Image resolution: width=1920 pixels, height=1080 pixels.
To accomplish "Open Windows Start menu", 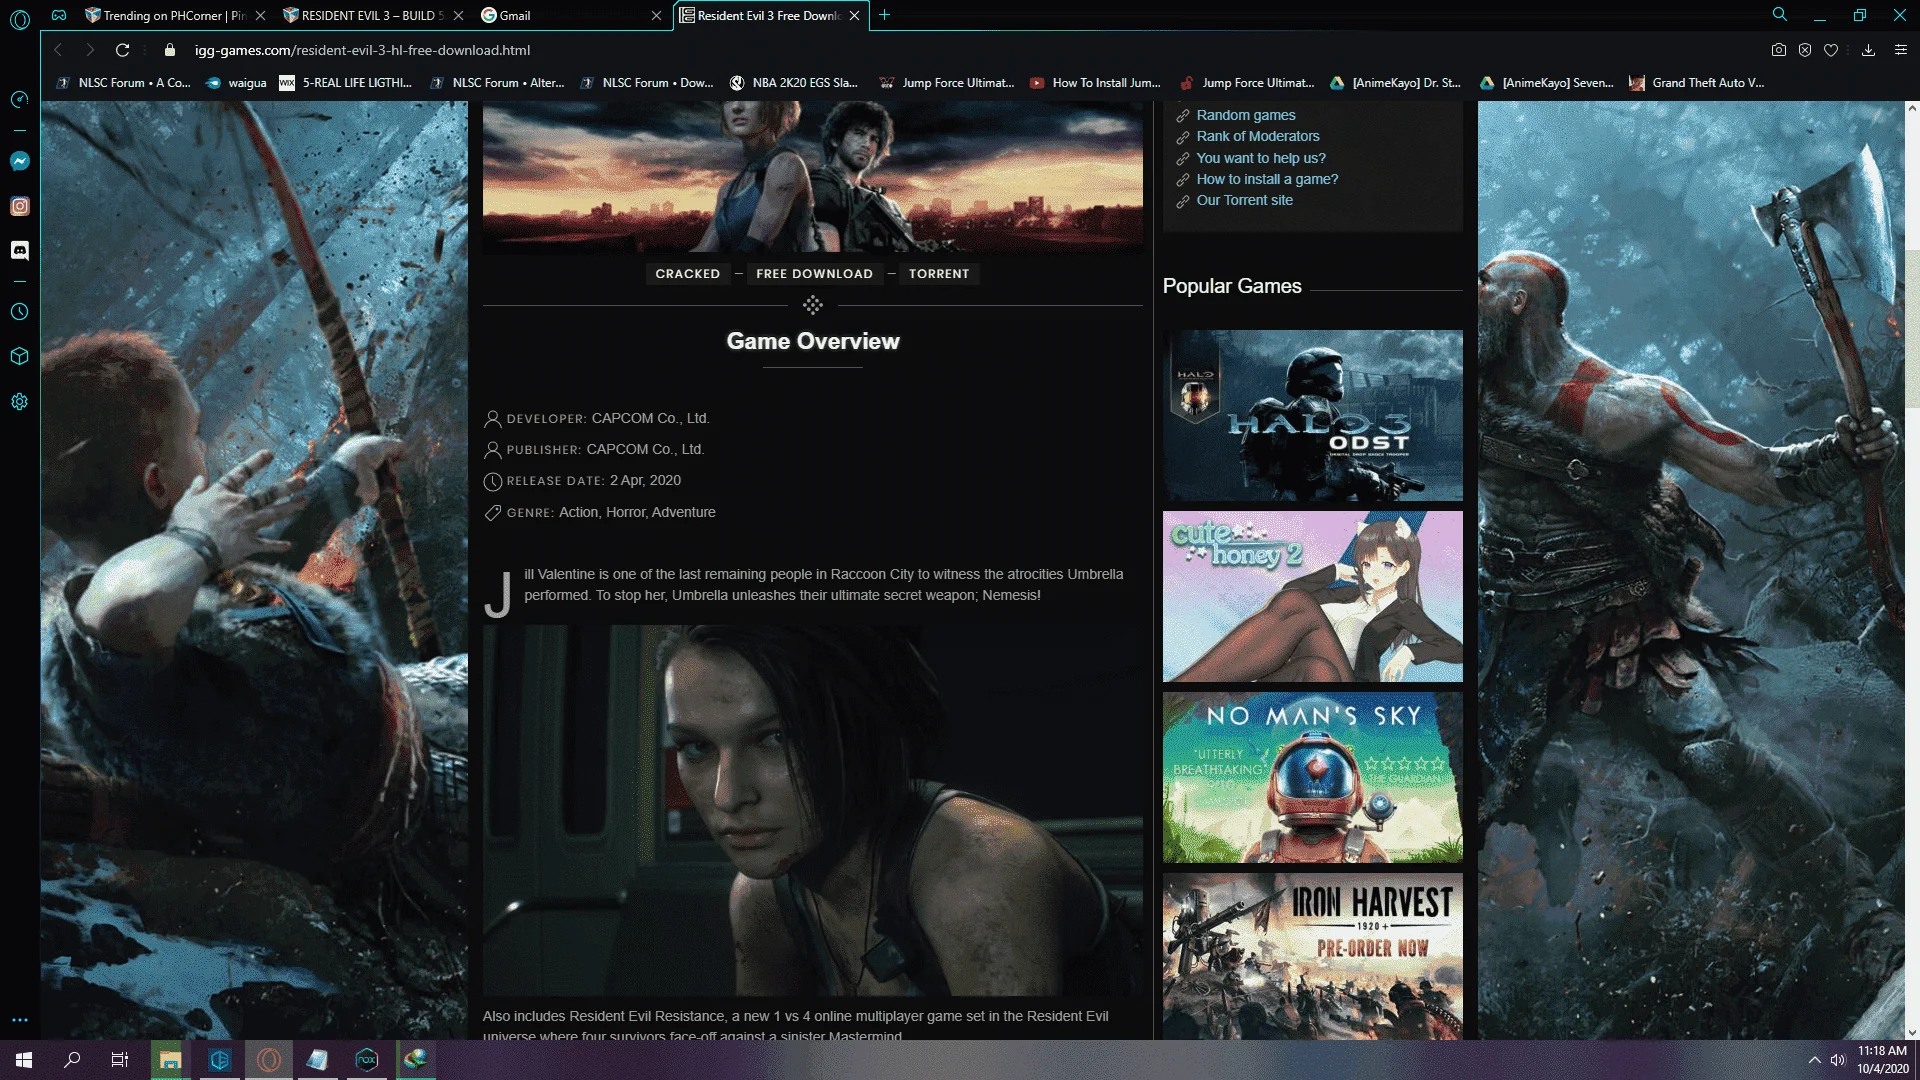I will [24, 1060].
